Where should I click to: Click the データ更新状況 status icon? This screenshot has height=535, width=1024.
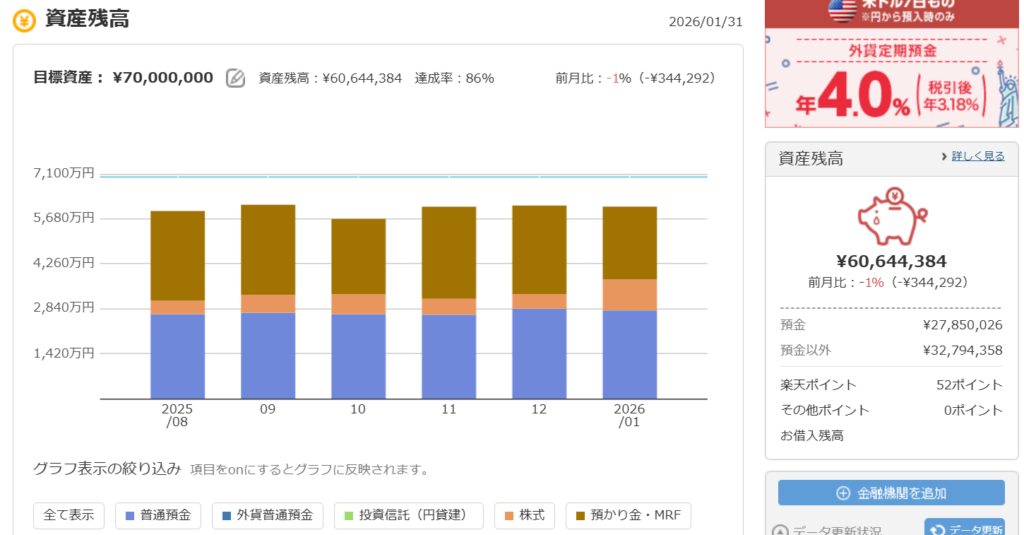coord(781,530)
